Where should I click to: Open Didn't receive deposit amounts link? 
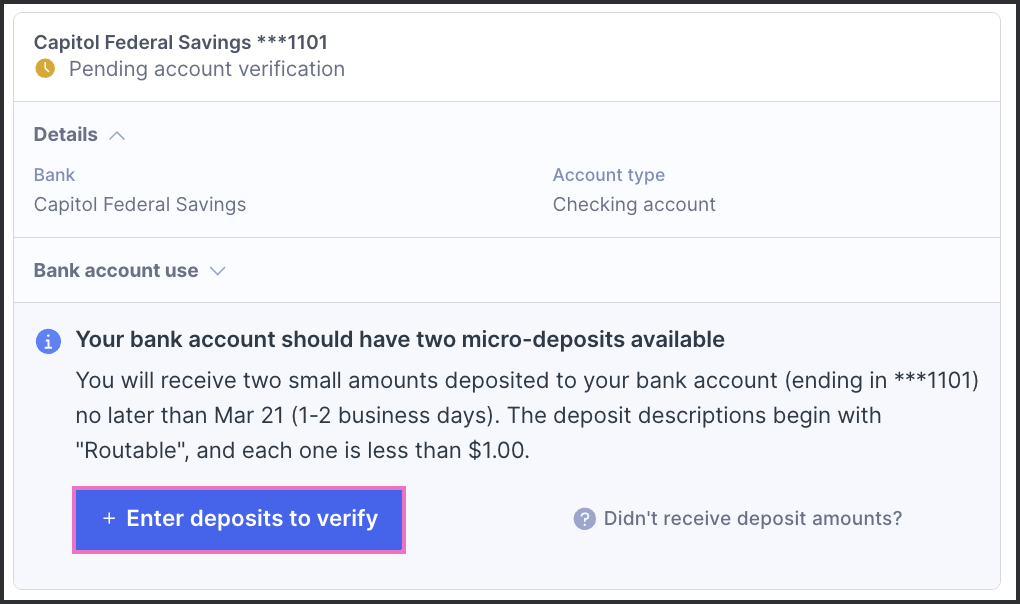click(x=753, y=518)
